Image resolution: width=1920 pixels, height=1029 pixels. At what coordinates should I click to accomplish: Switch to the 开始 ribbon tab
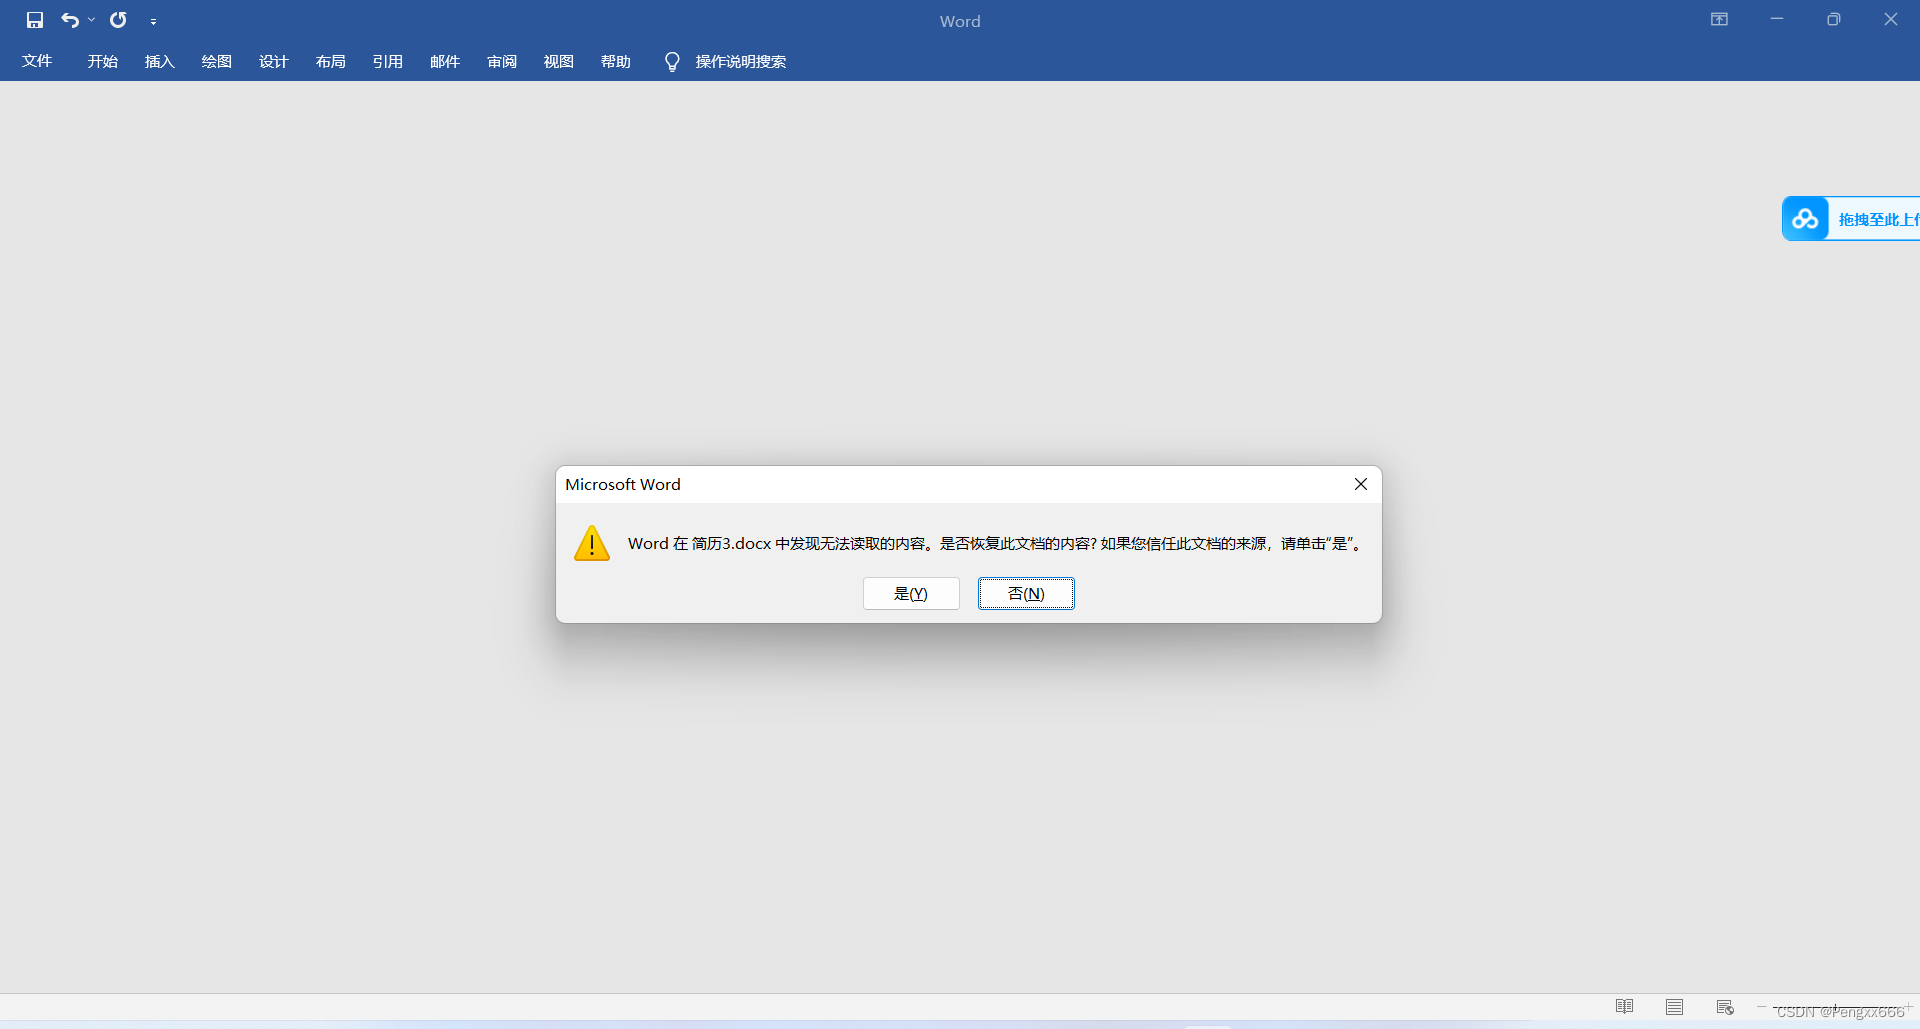click(103, 61)
